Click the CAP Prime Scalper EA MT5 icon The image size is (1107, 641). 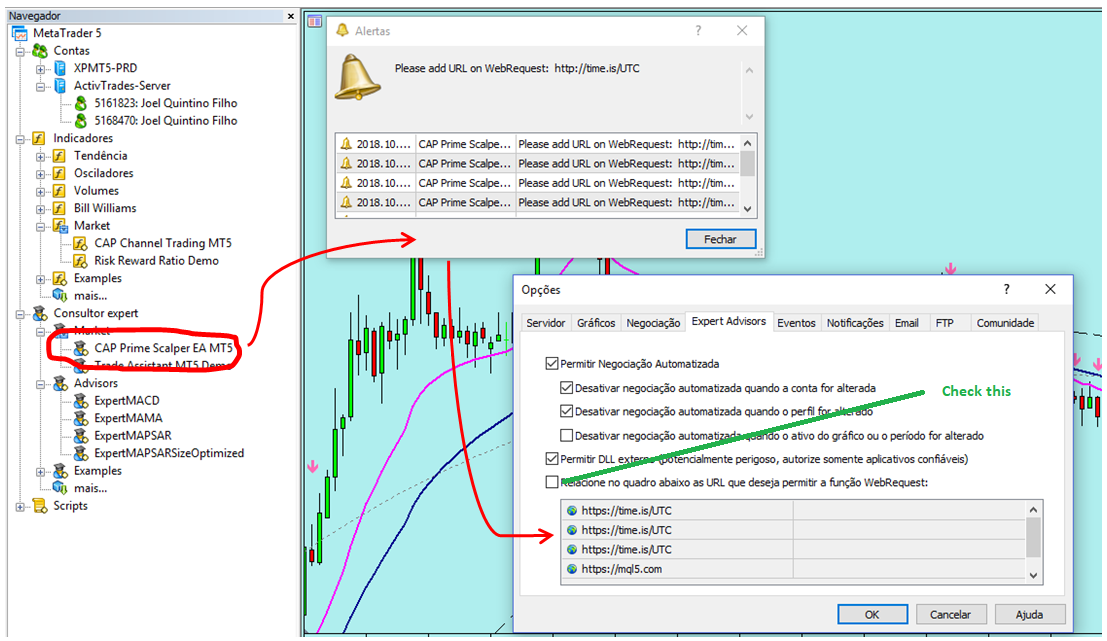click(81, 348)
